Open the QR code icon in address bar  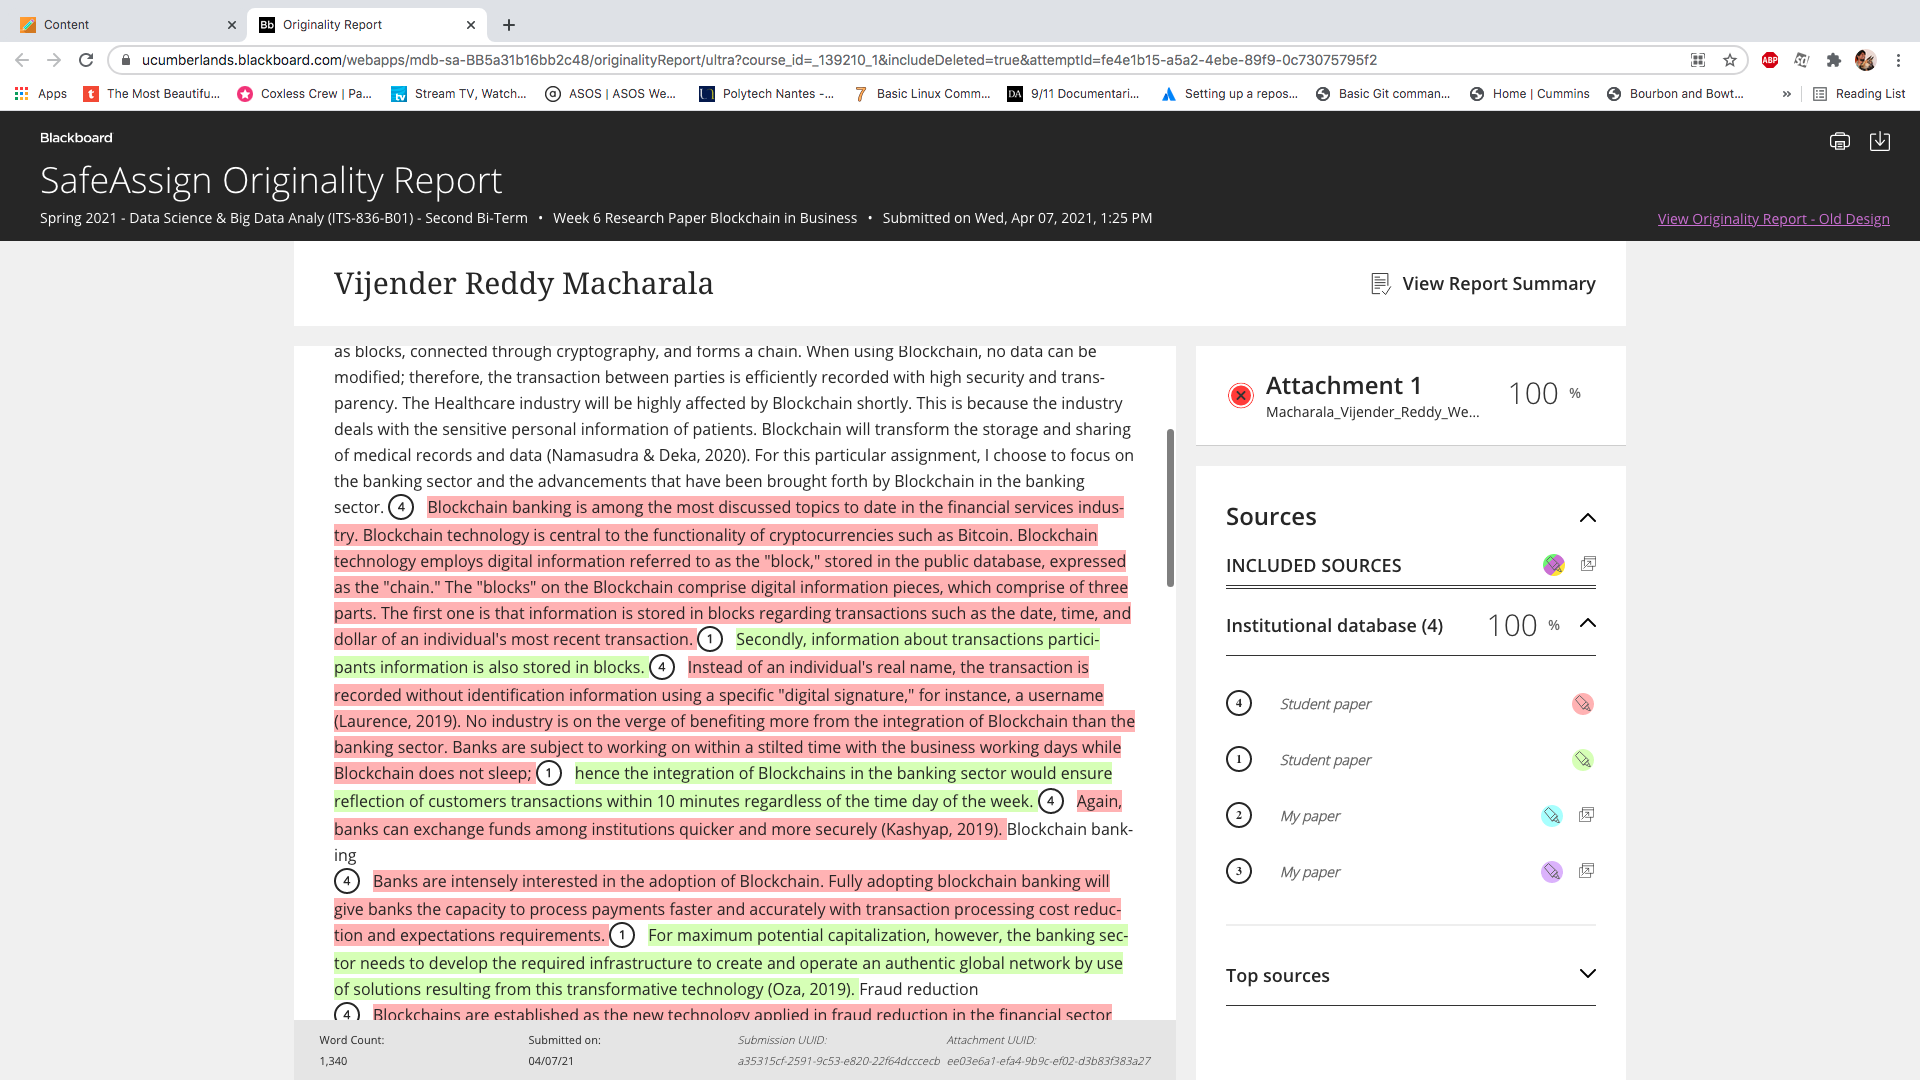click(x=1698, y=60)
